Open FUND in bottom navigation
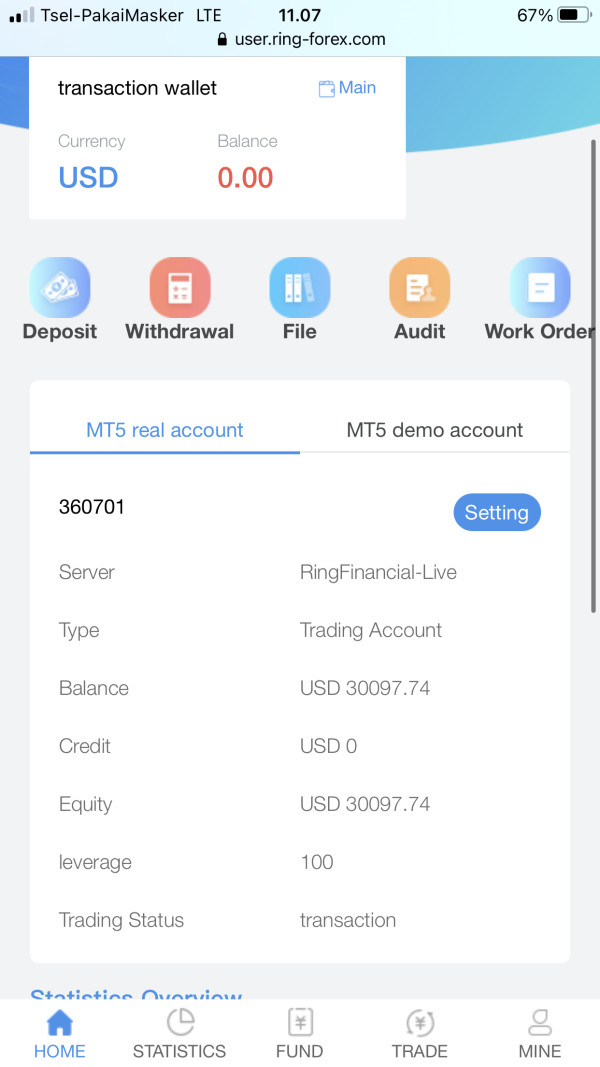 tap(300, 1034)
